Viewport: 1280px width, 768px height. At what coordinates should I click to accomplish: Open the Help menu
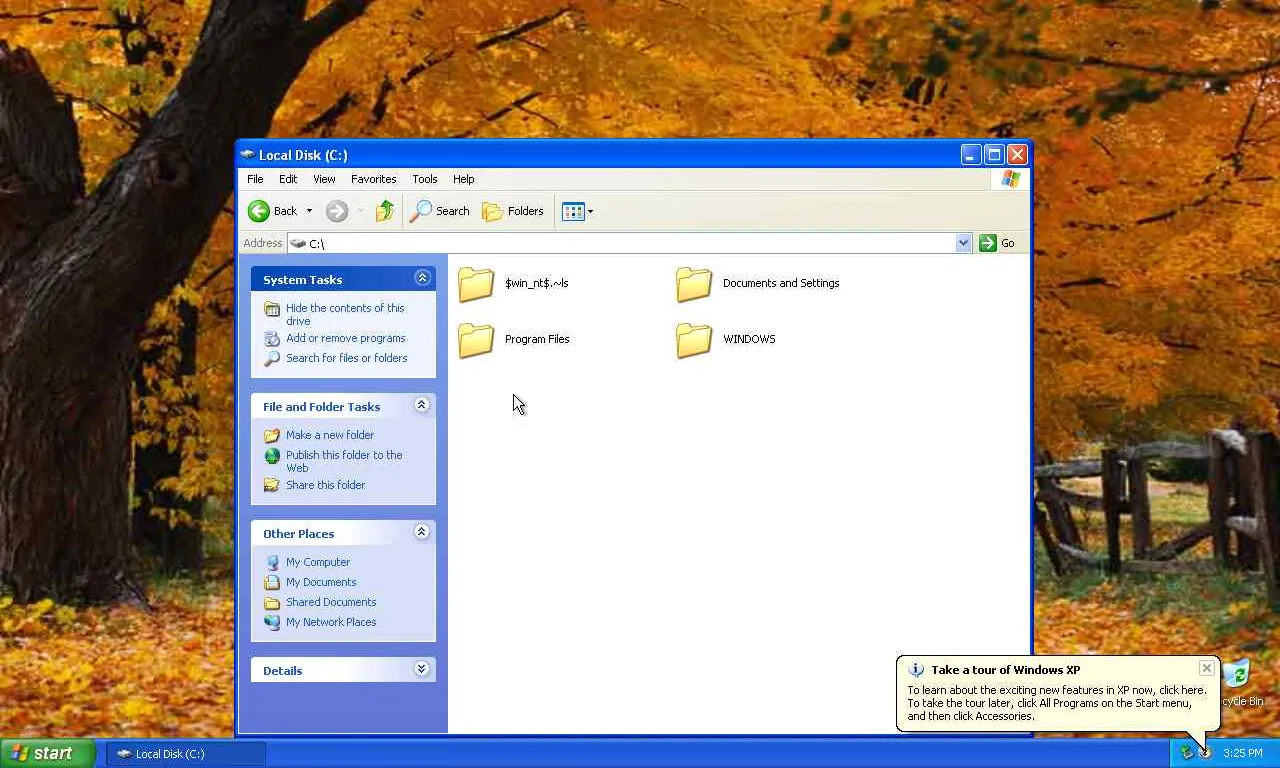(x=464, y=179)
